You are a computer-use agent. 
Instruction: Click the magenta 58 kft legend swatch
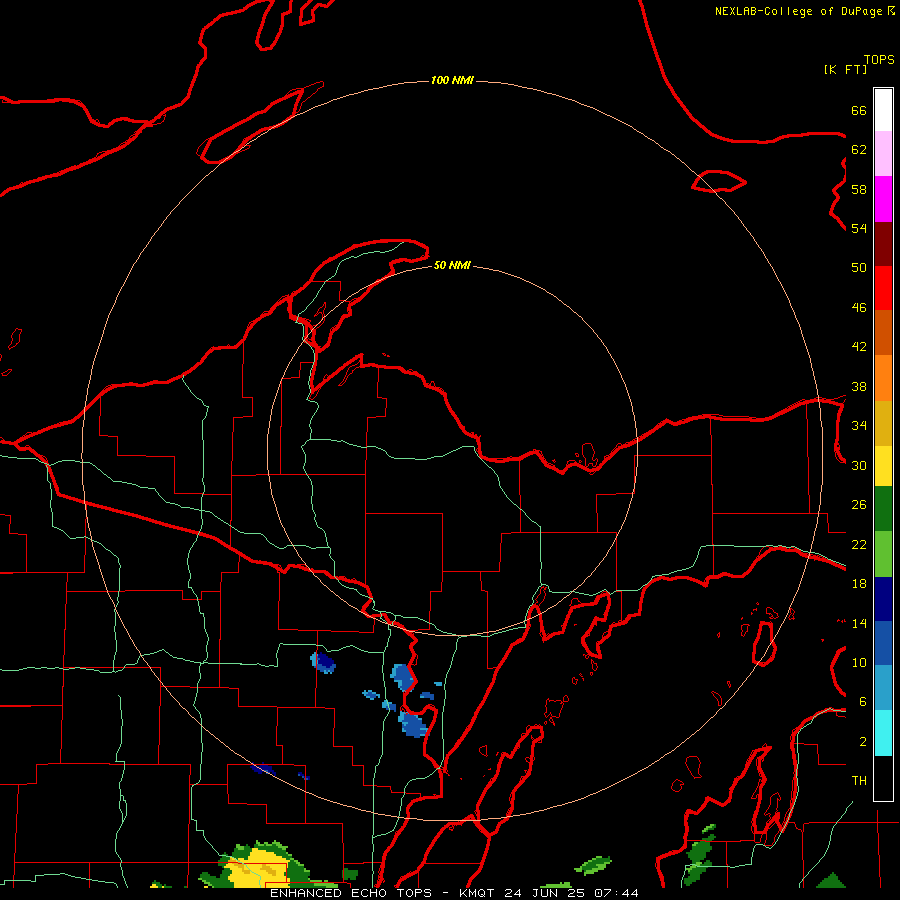[x=883, y=199]
